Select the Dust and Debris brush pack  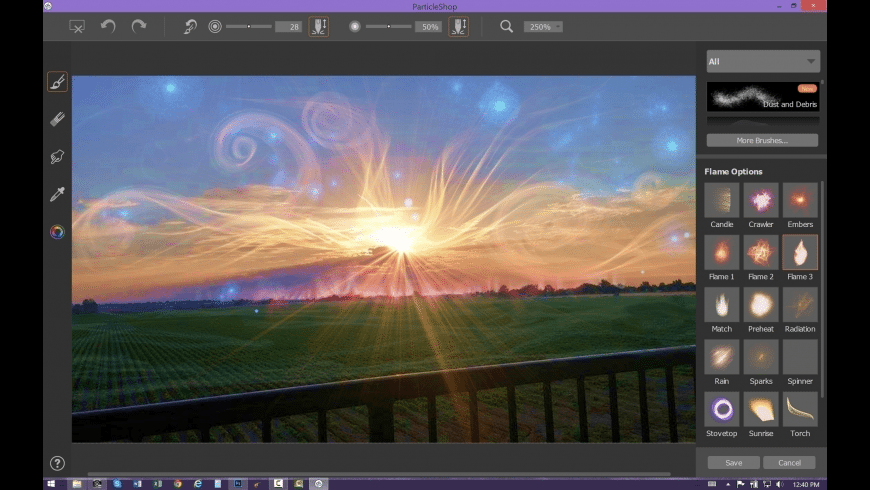click(762, 97)
